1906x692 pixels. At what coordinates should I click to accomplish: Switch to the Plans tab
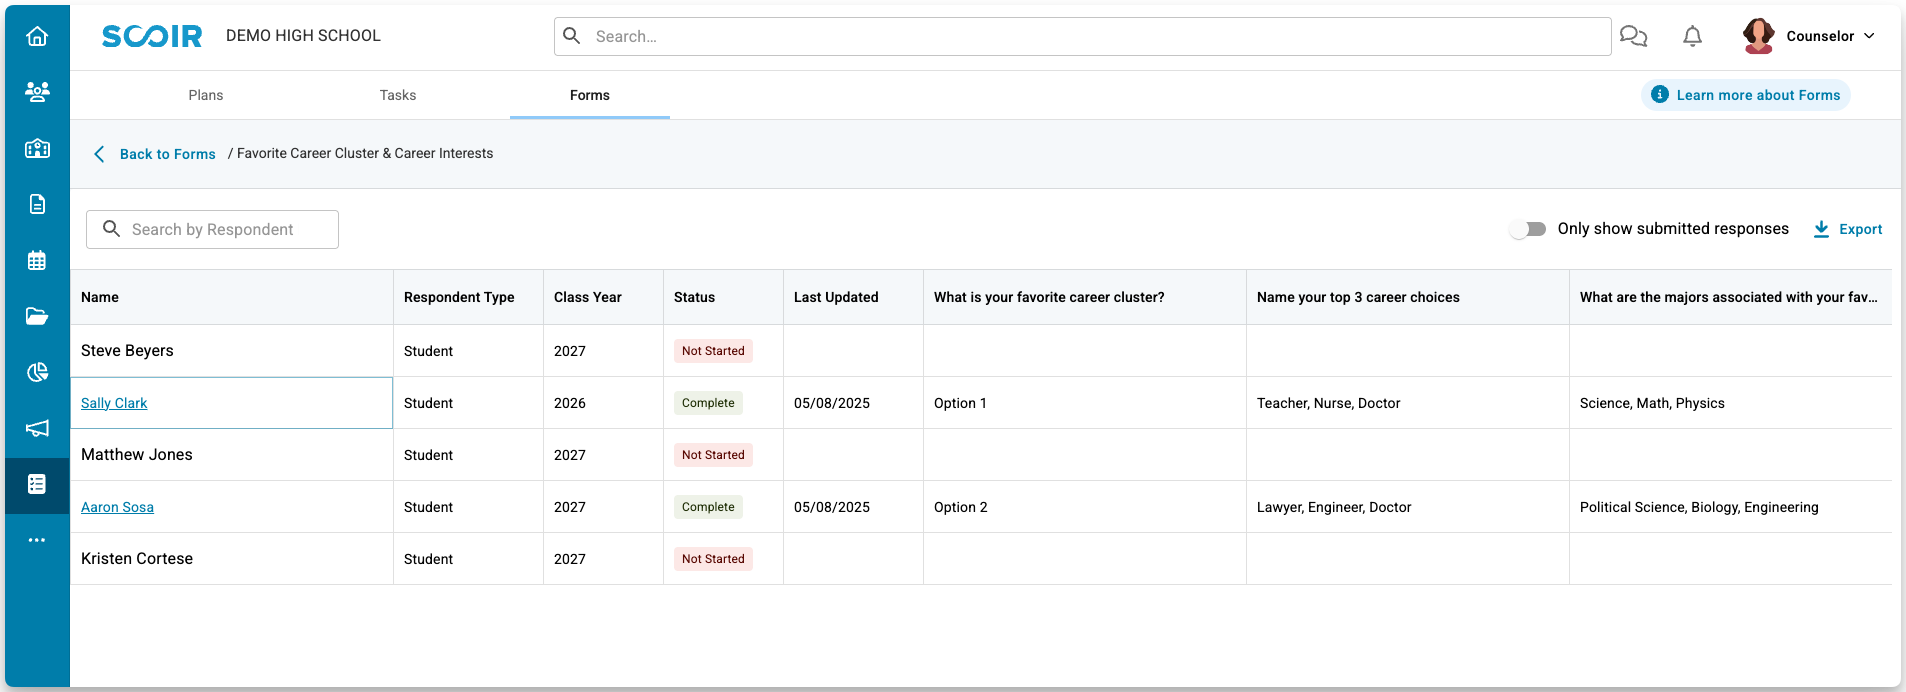(x=206, y=95)
